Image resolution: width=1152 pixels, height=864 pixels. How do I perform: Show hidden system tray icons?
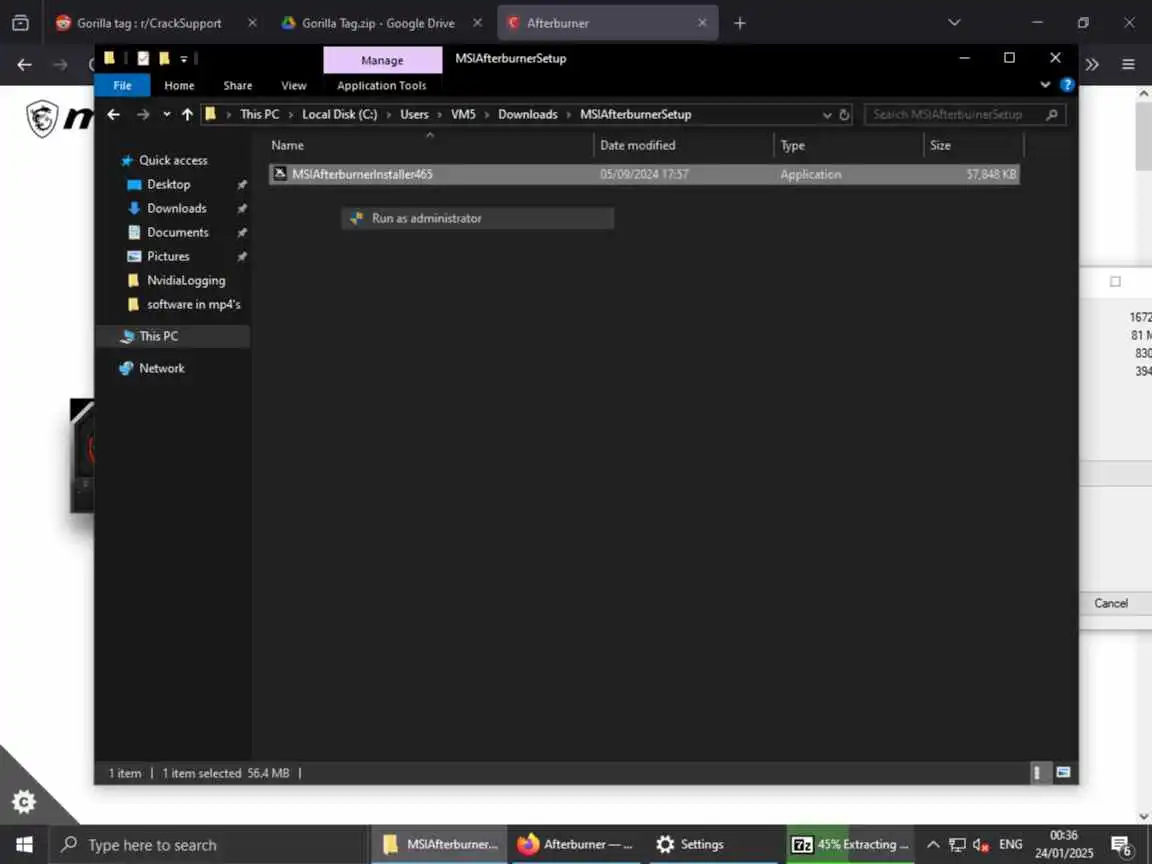(x=933, y=845)
